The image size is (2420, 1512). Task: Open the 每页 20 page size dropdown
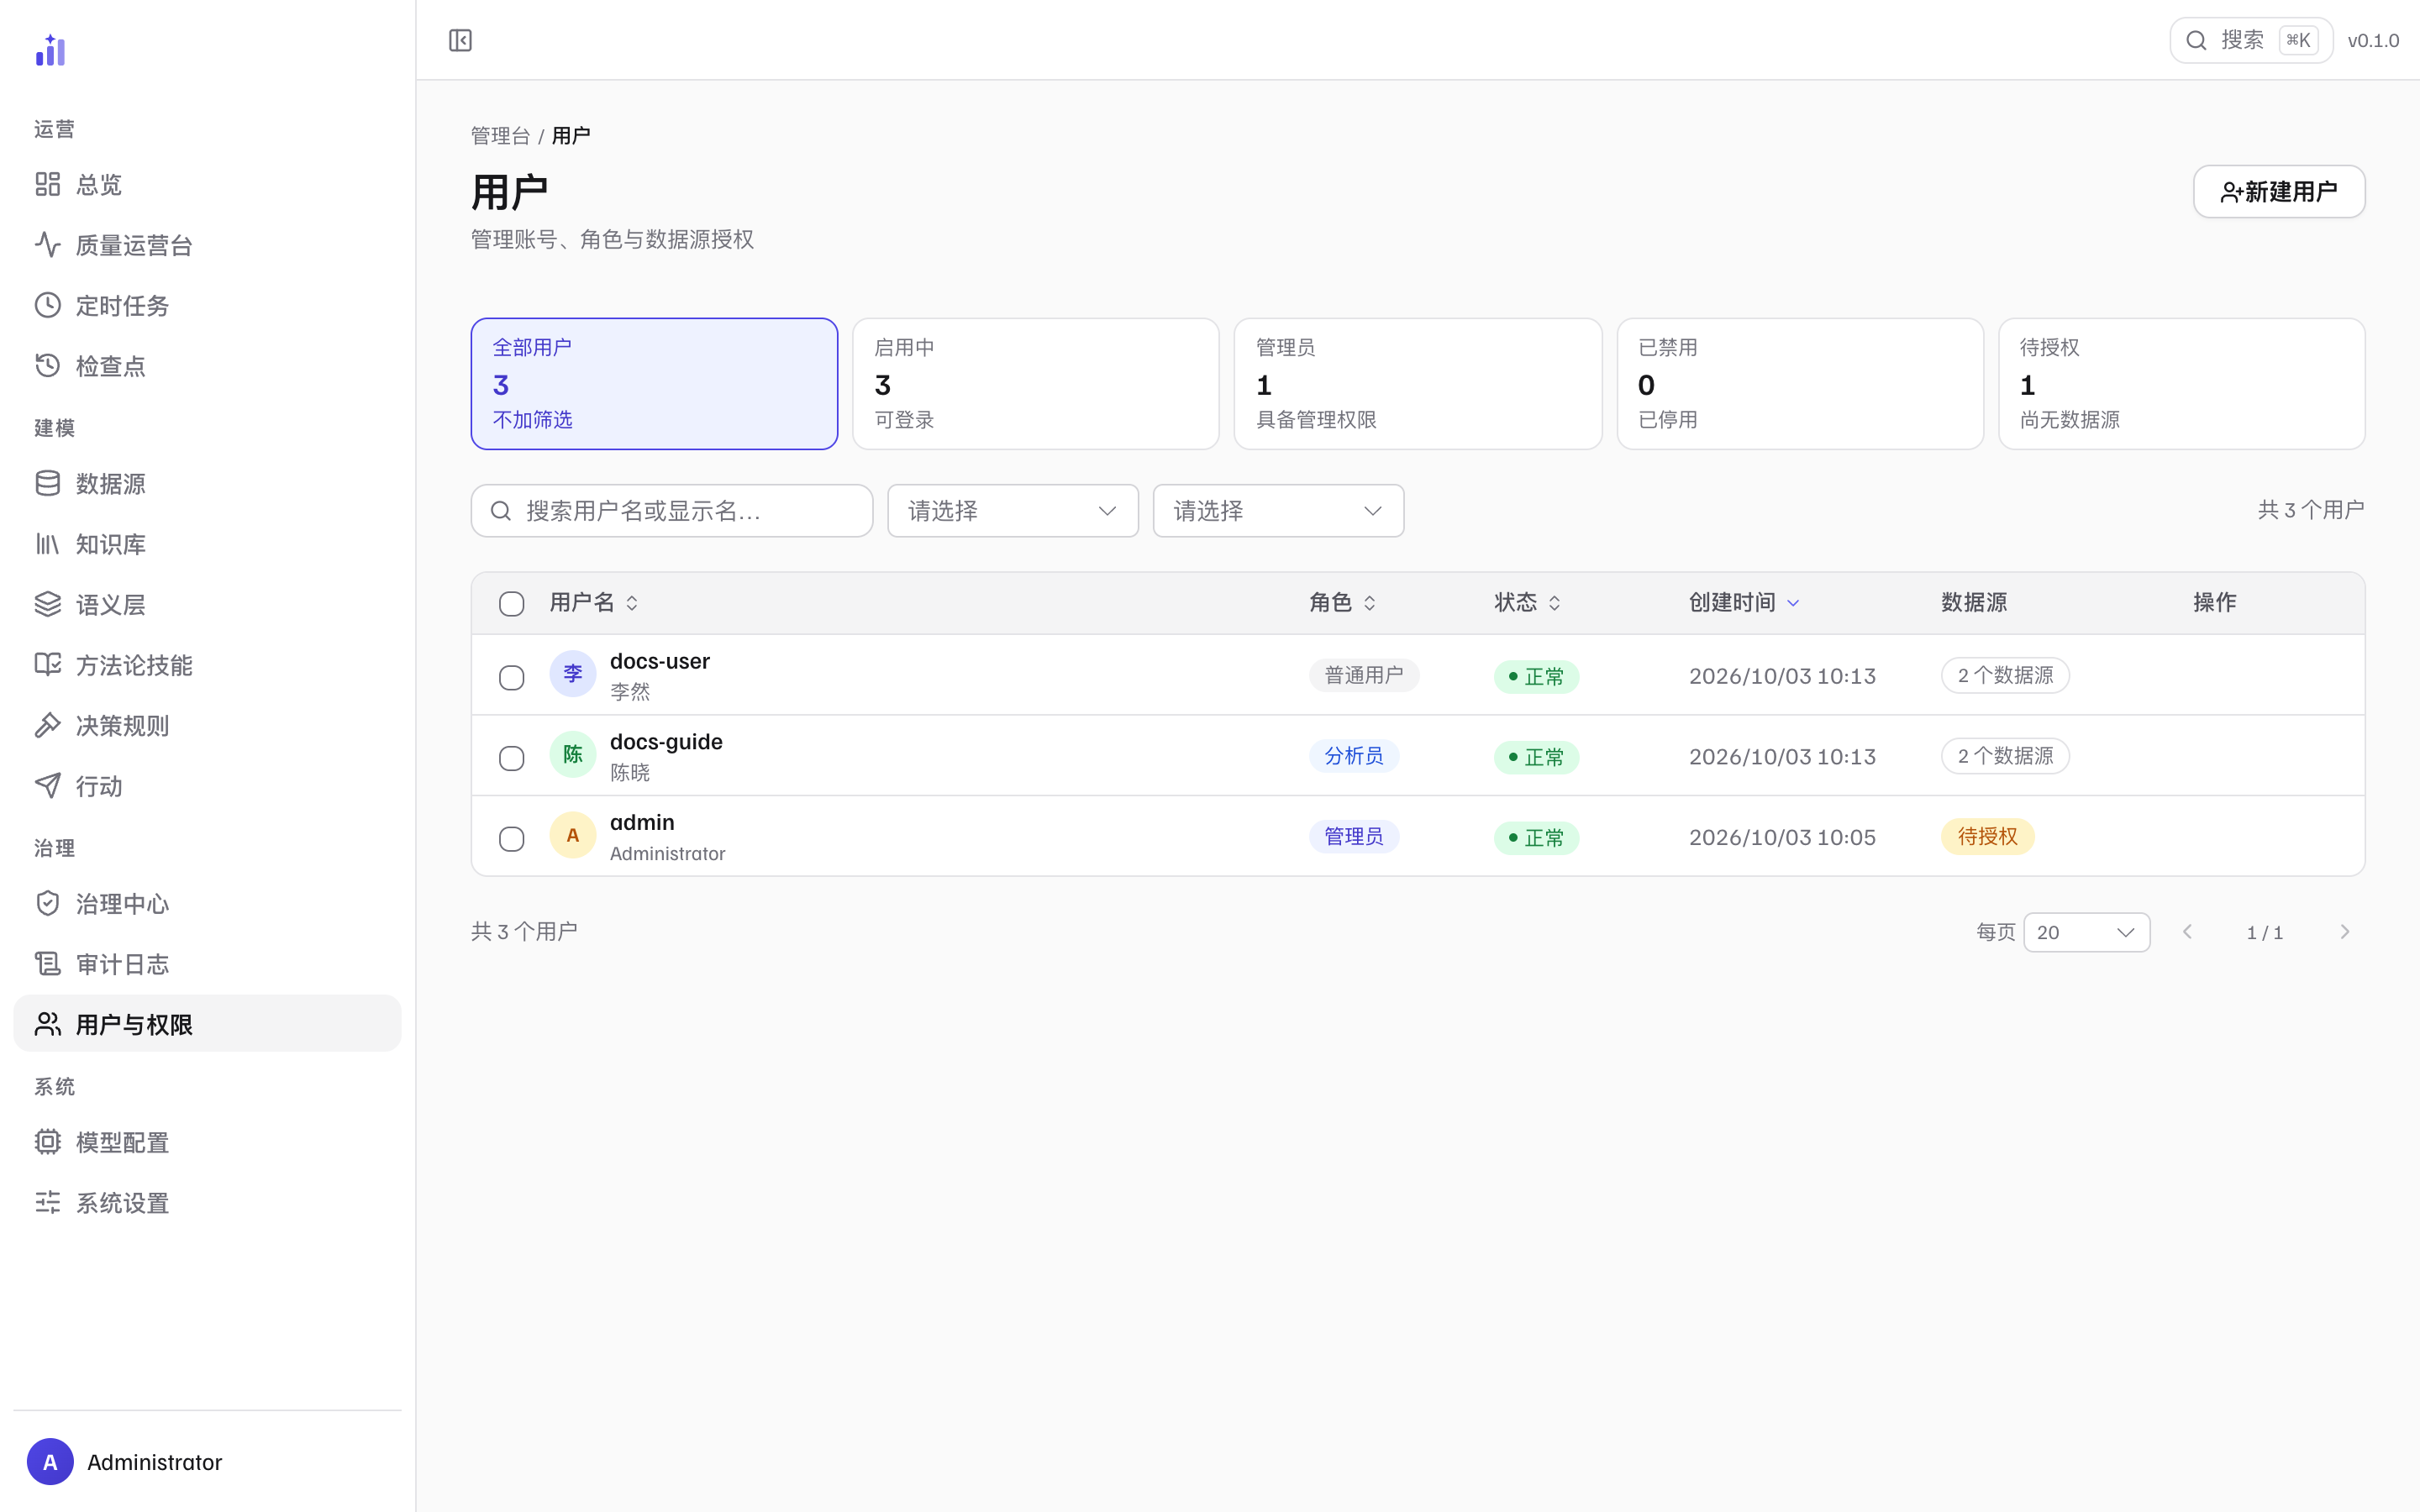(x=2086, y=932)
